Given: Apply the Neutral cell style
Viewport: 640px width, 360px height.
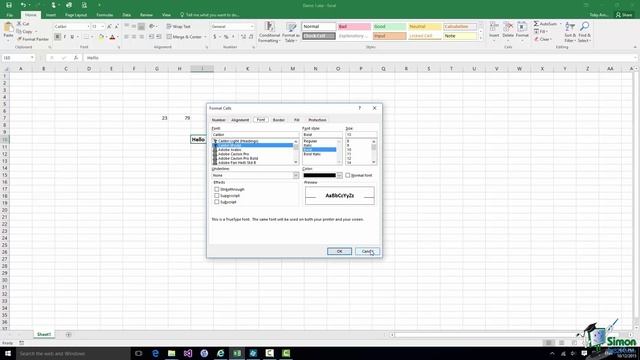Looking at the screenshot, I should 424,27.
